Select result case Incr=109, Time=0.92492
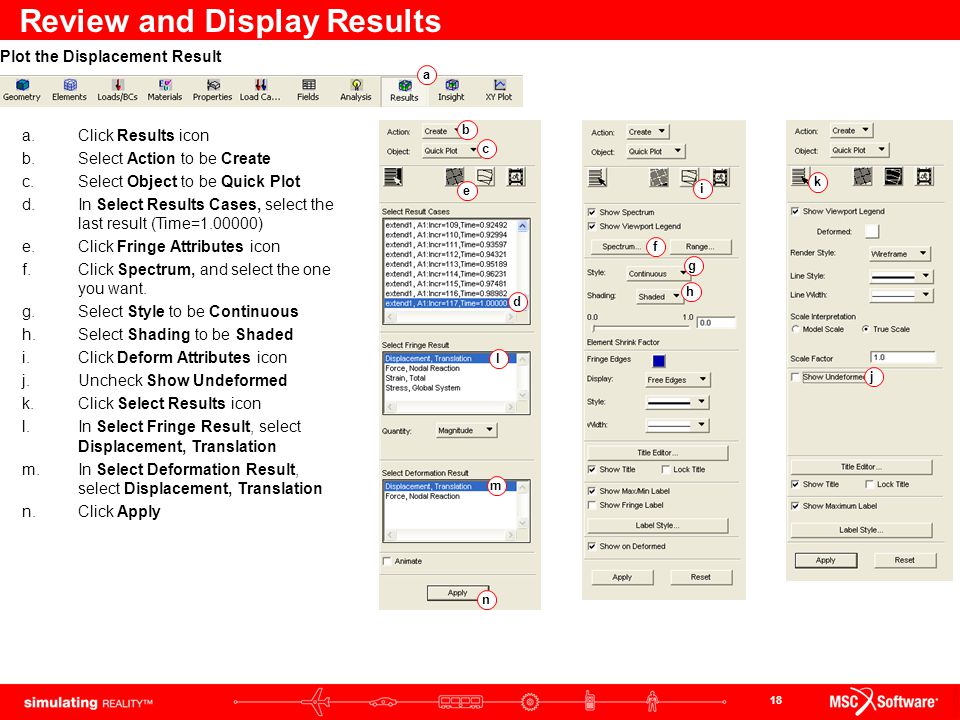 [x=449, y=225]
